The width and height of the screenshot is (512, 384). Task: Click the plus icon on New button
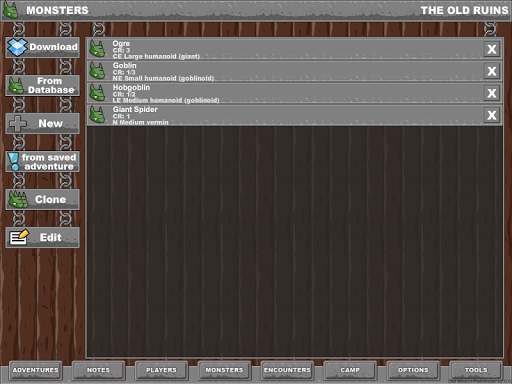(18, 124)
